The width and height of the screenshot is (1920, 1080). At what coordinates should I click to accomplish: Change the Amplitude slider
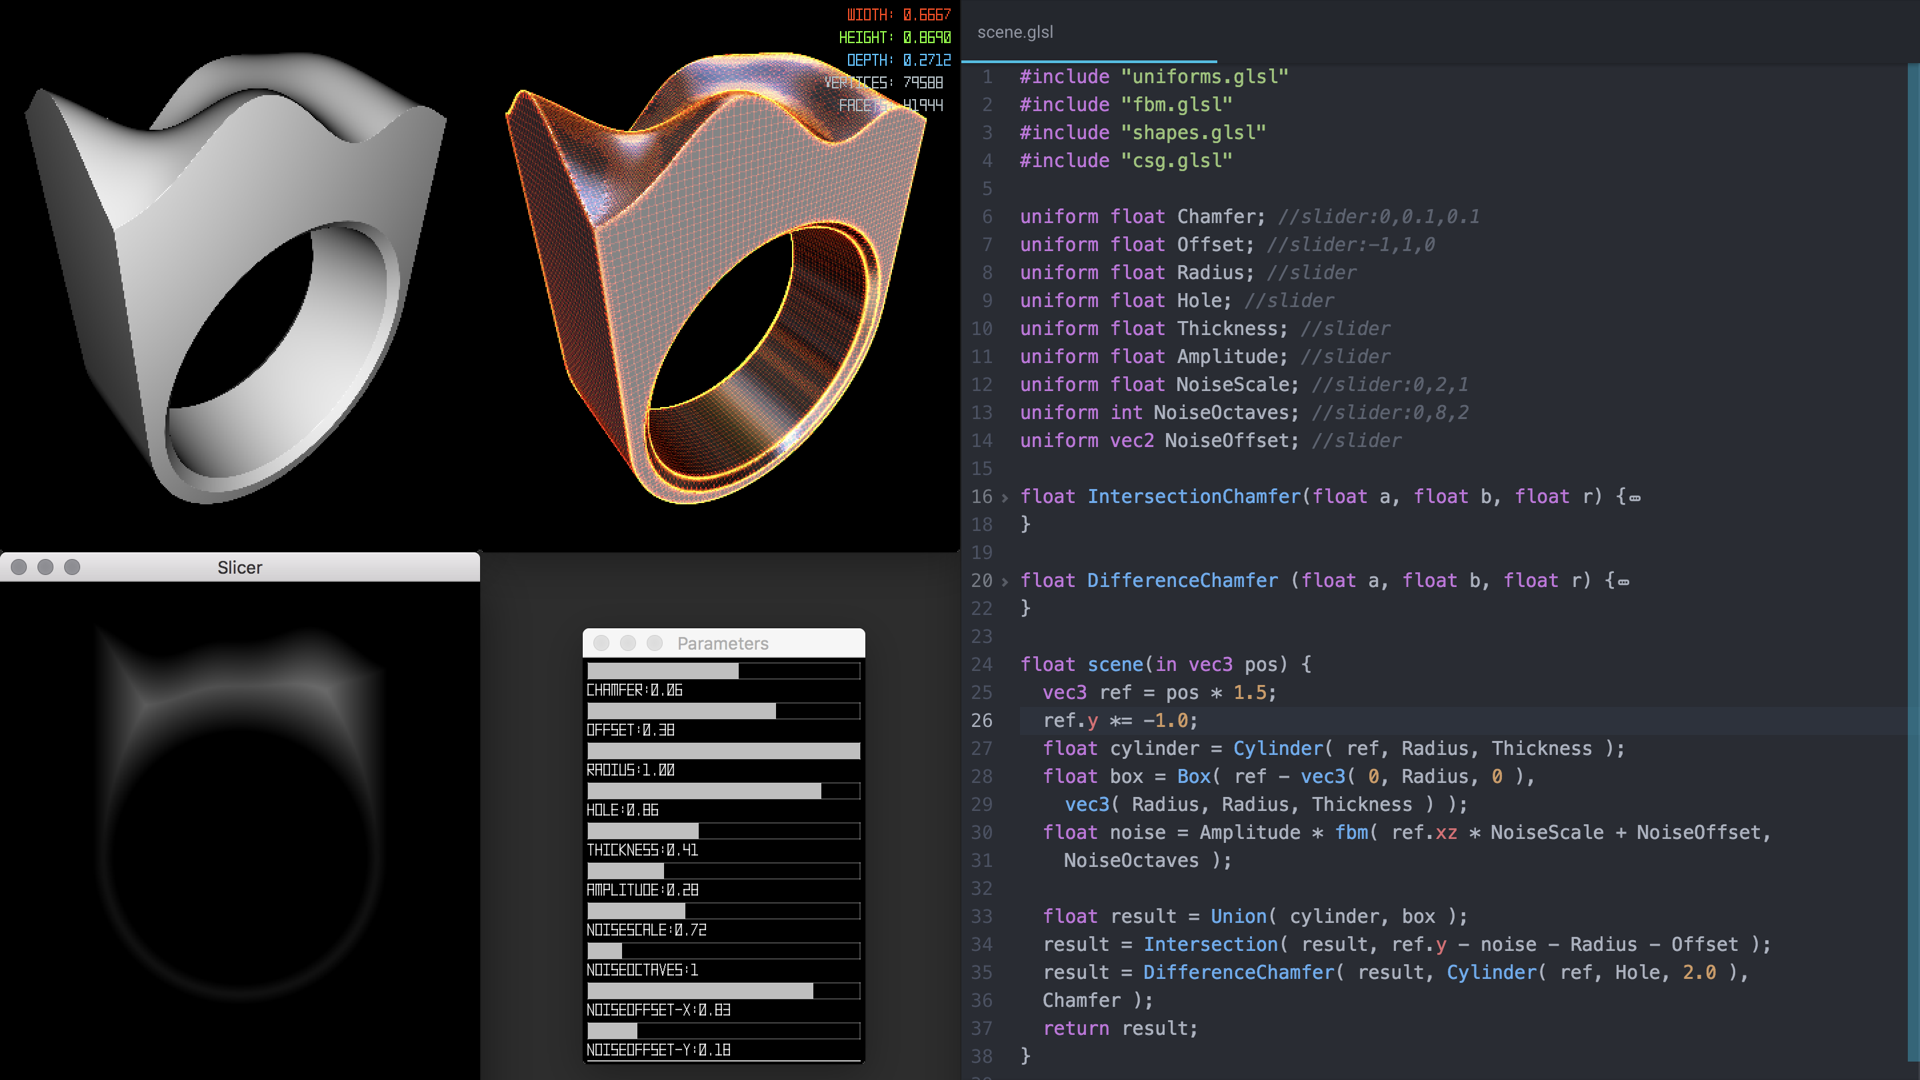click(x=723, y=871)
